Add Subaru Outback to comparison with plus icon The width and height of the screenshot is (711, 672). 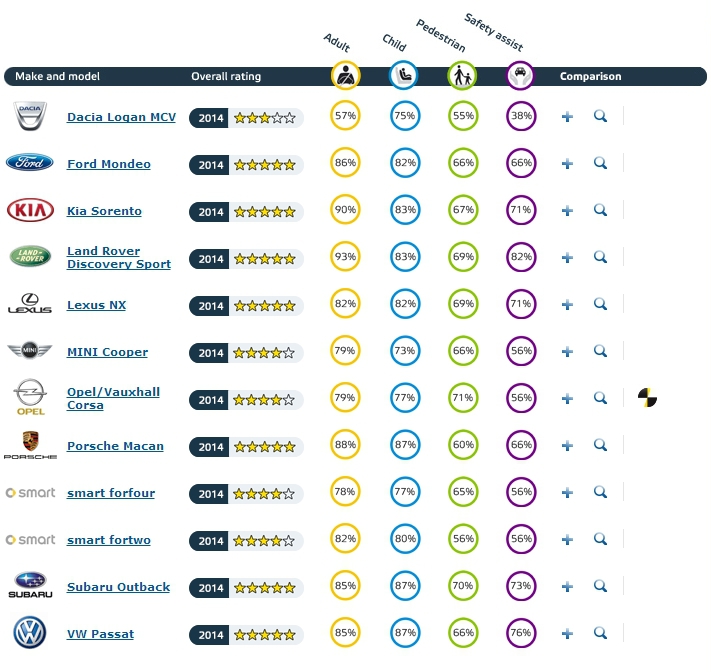(x=567, y=587)
